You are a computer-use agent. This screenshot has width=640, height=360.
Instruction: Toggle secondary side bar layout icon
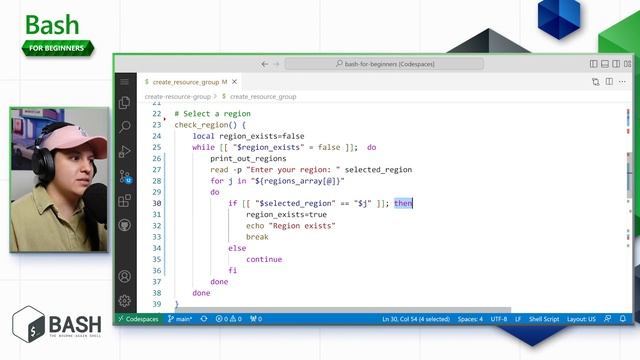point(616,64)
